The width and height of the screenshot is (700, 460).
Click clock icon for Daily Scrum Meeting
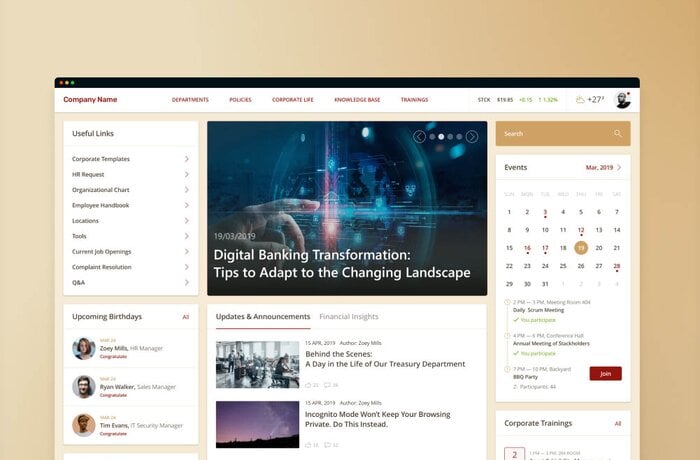click(x=507, y=302)
